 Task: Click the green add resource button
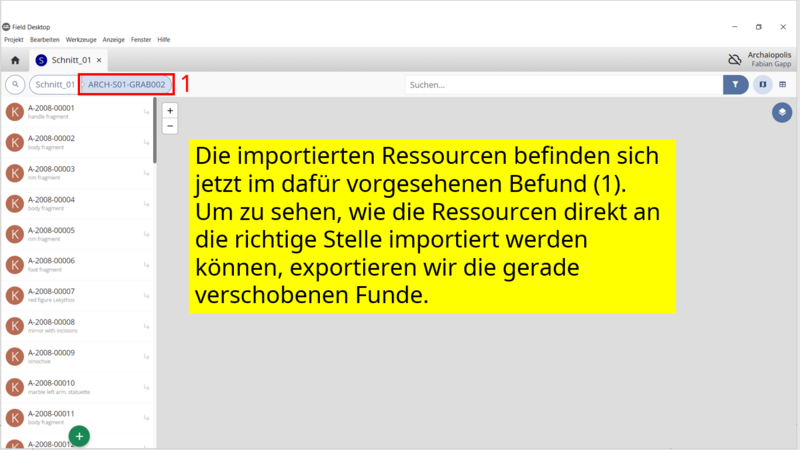coord(80,436)
